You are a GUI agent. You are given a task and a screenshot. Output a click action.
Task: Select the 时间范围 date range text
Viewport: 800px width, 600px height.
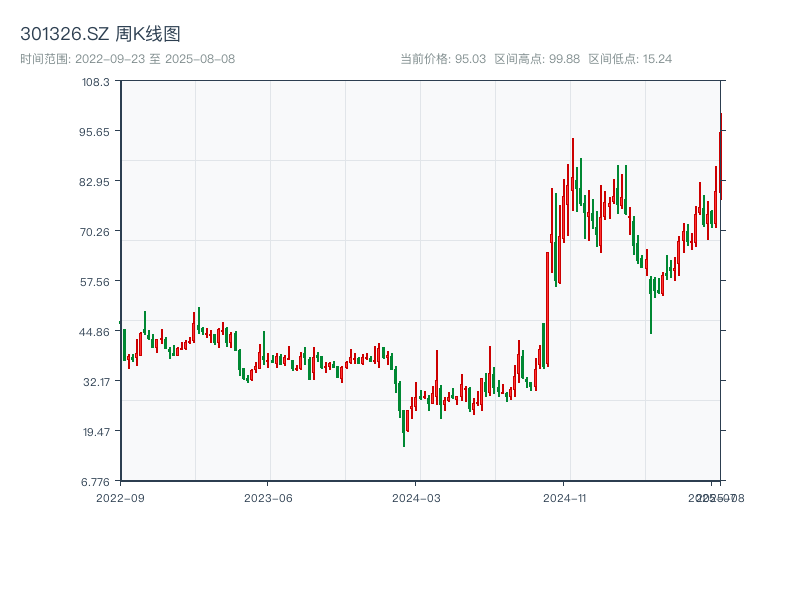point(128,59)
